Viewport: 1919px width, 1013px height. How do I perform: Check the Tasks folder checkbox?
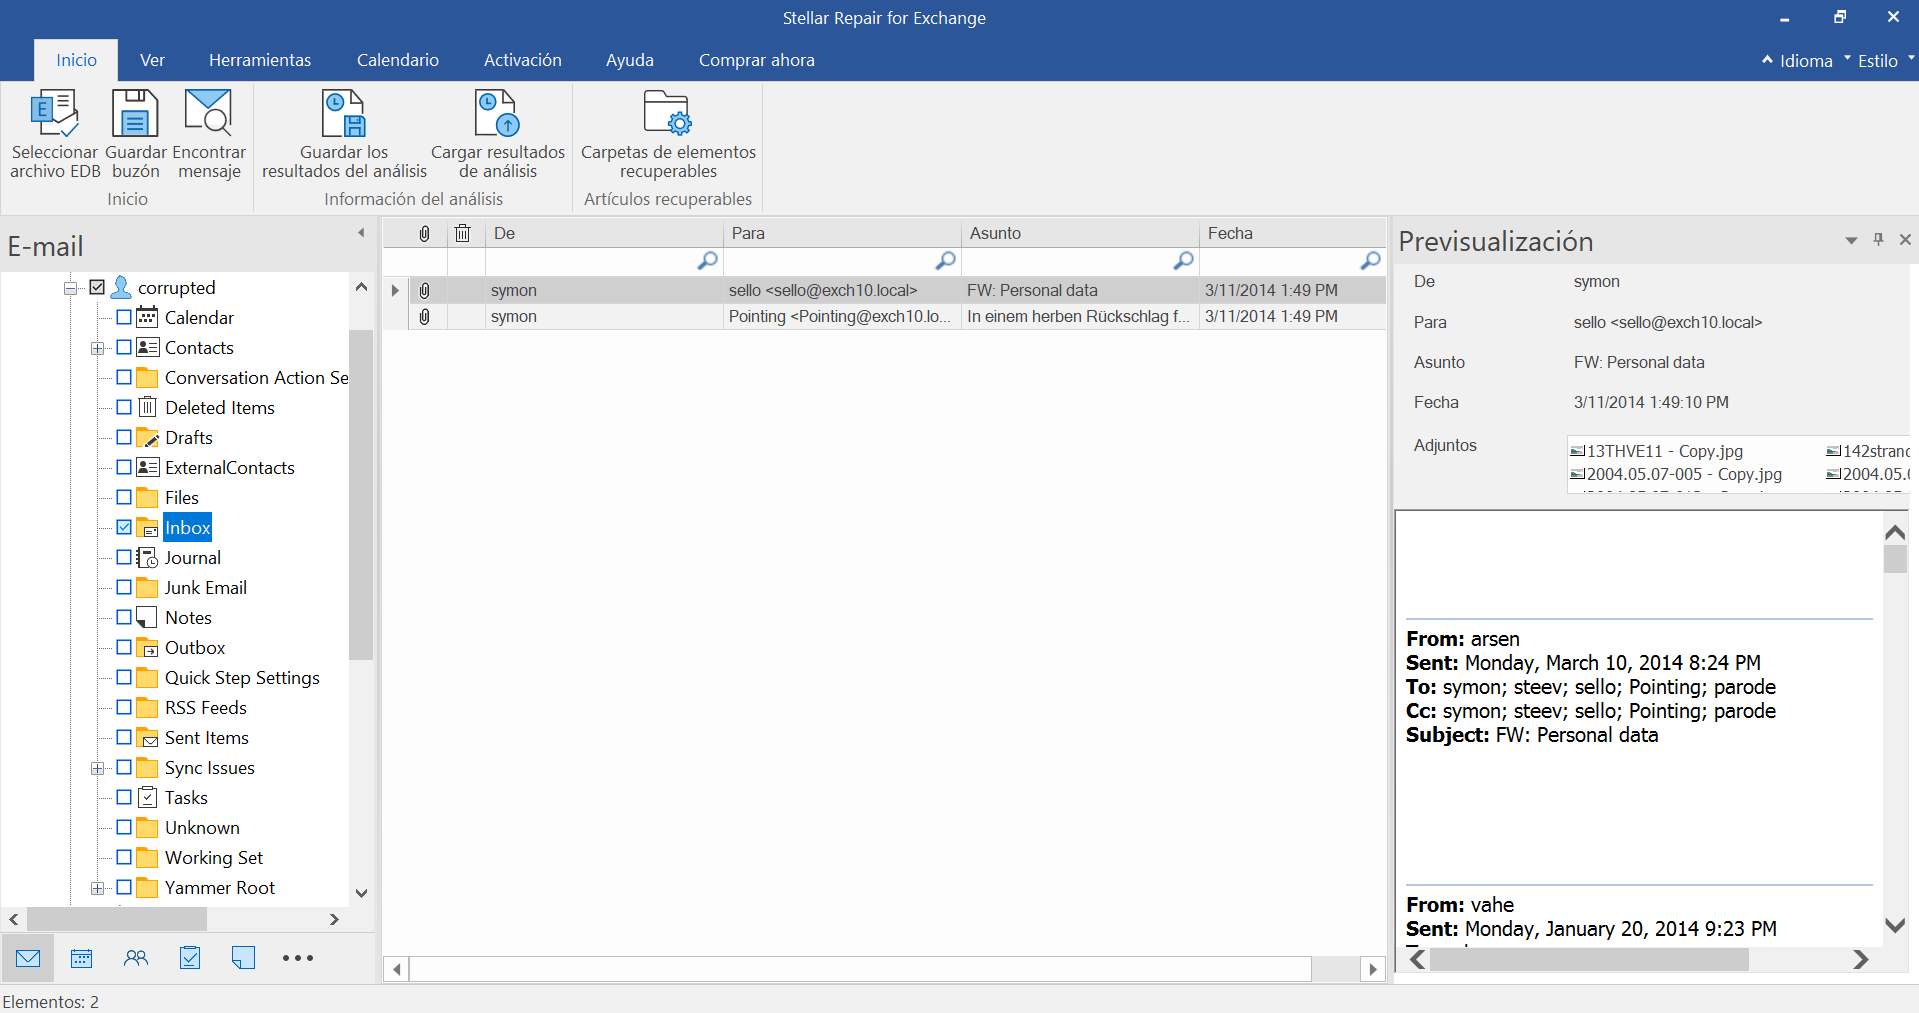pyautogui.click(x=124, y=797)
